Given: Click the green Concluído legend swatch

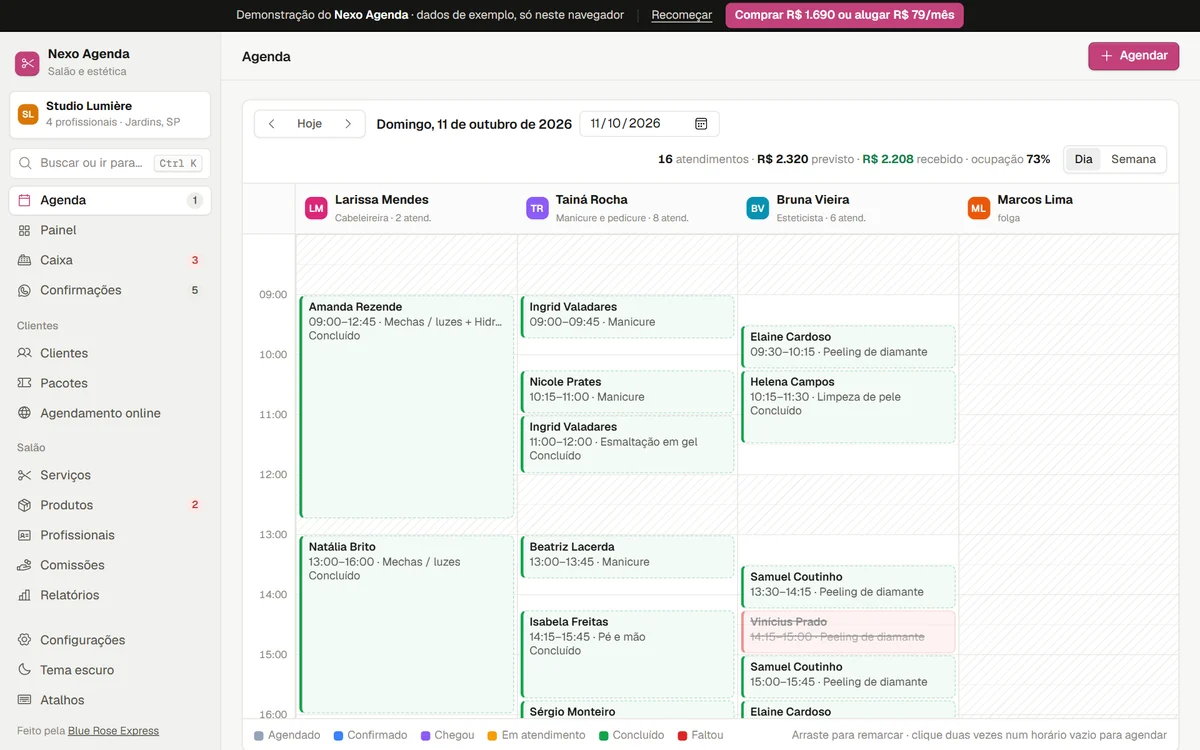Looking at the screenshot, I should click(x=604, y=736).
